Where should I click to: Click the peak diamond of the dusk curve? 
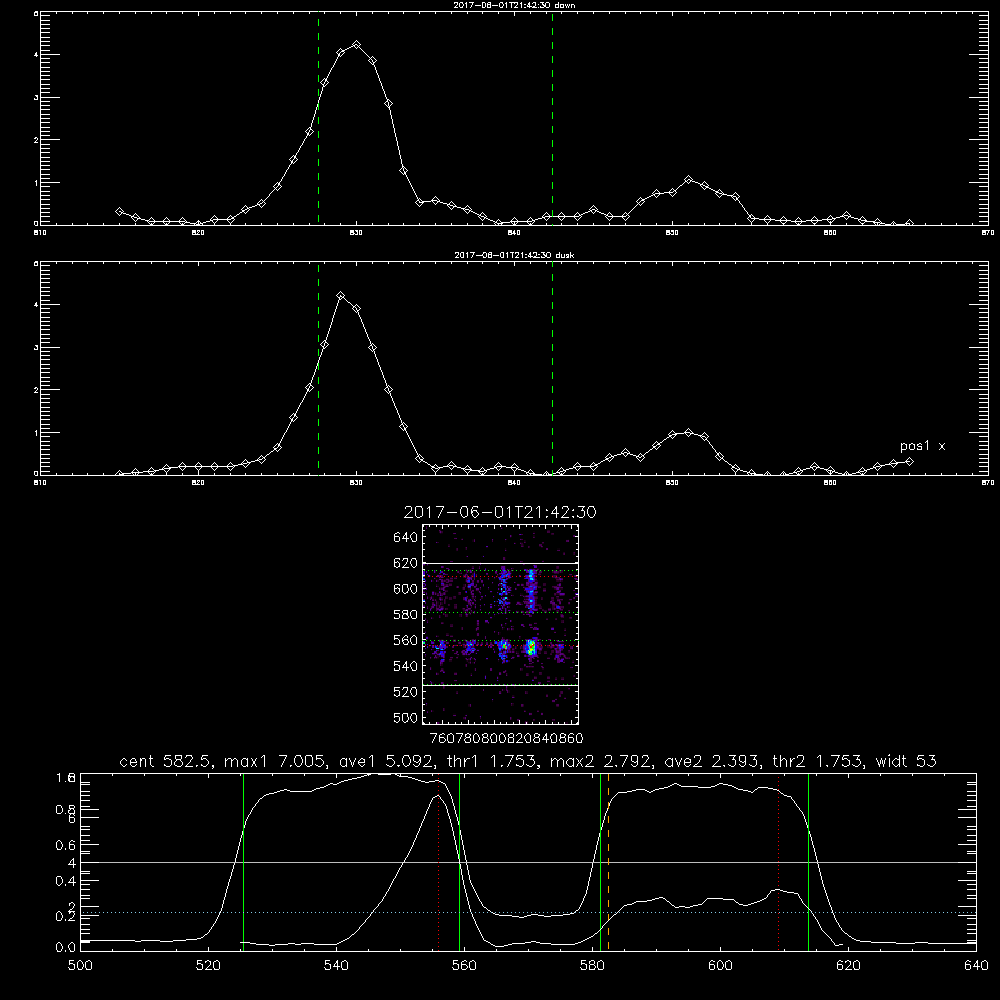tap(341, 295)
